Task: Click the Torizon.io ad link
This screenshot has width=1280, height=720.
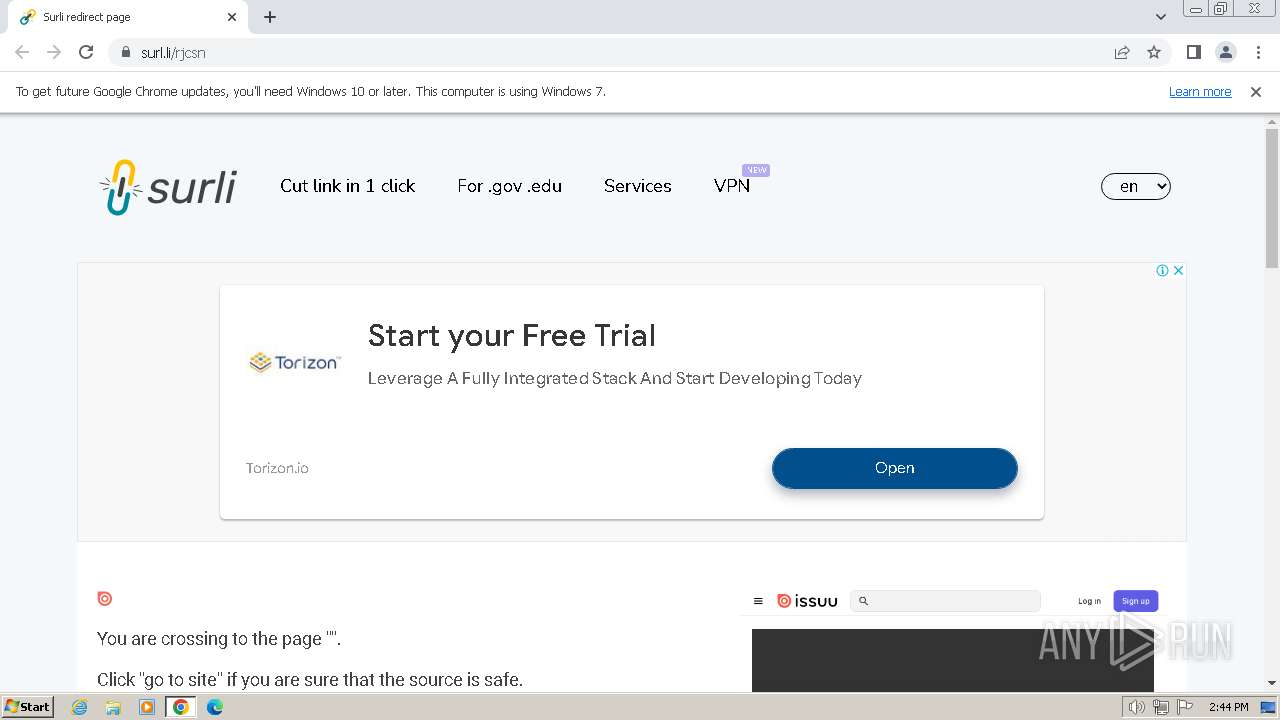Action: pos(277,468)
